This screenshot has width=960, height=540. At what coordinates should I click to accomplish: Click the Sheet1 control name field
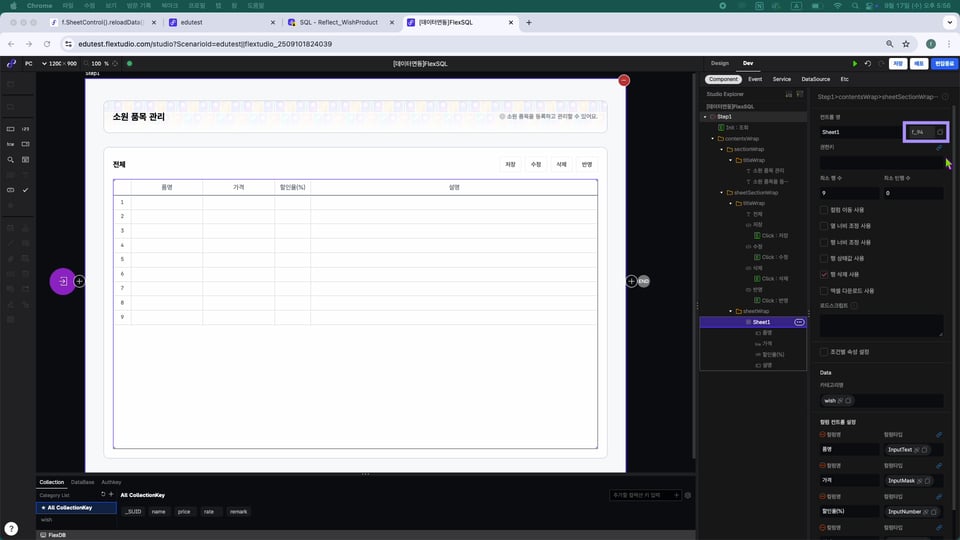(x=860, y=132)
